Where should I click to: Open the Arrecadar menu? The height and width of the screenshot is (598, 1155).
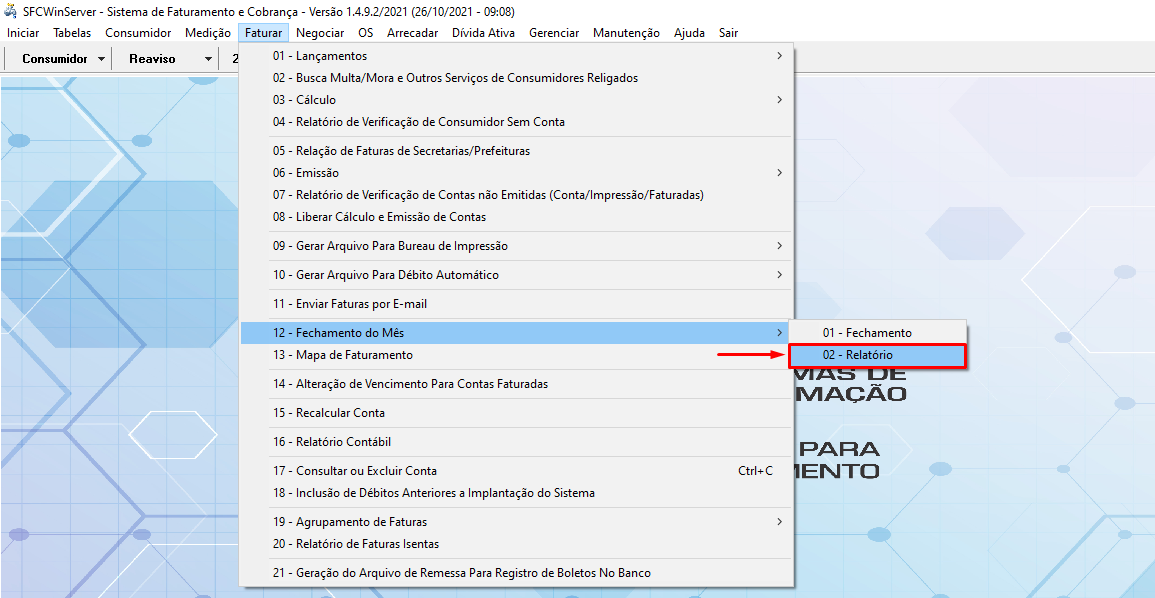click(412, 33)
